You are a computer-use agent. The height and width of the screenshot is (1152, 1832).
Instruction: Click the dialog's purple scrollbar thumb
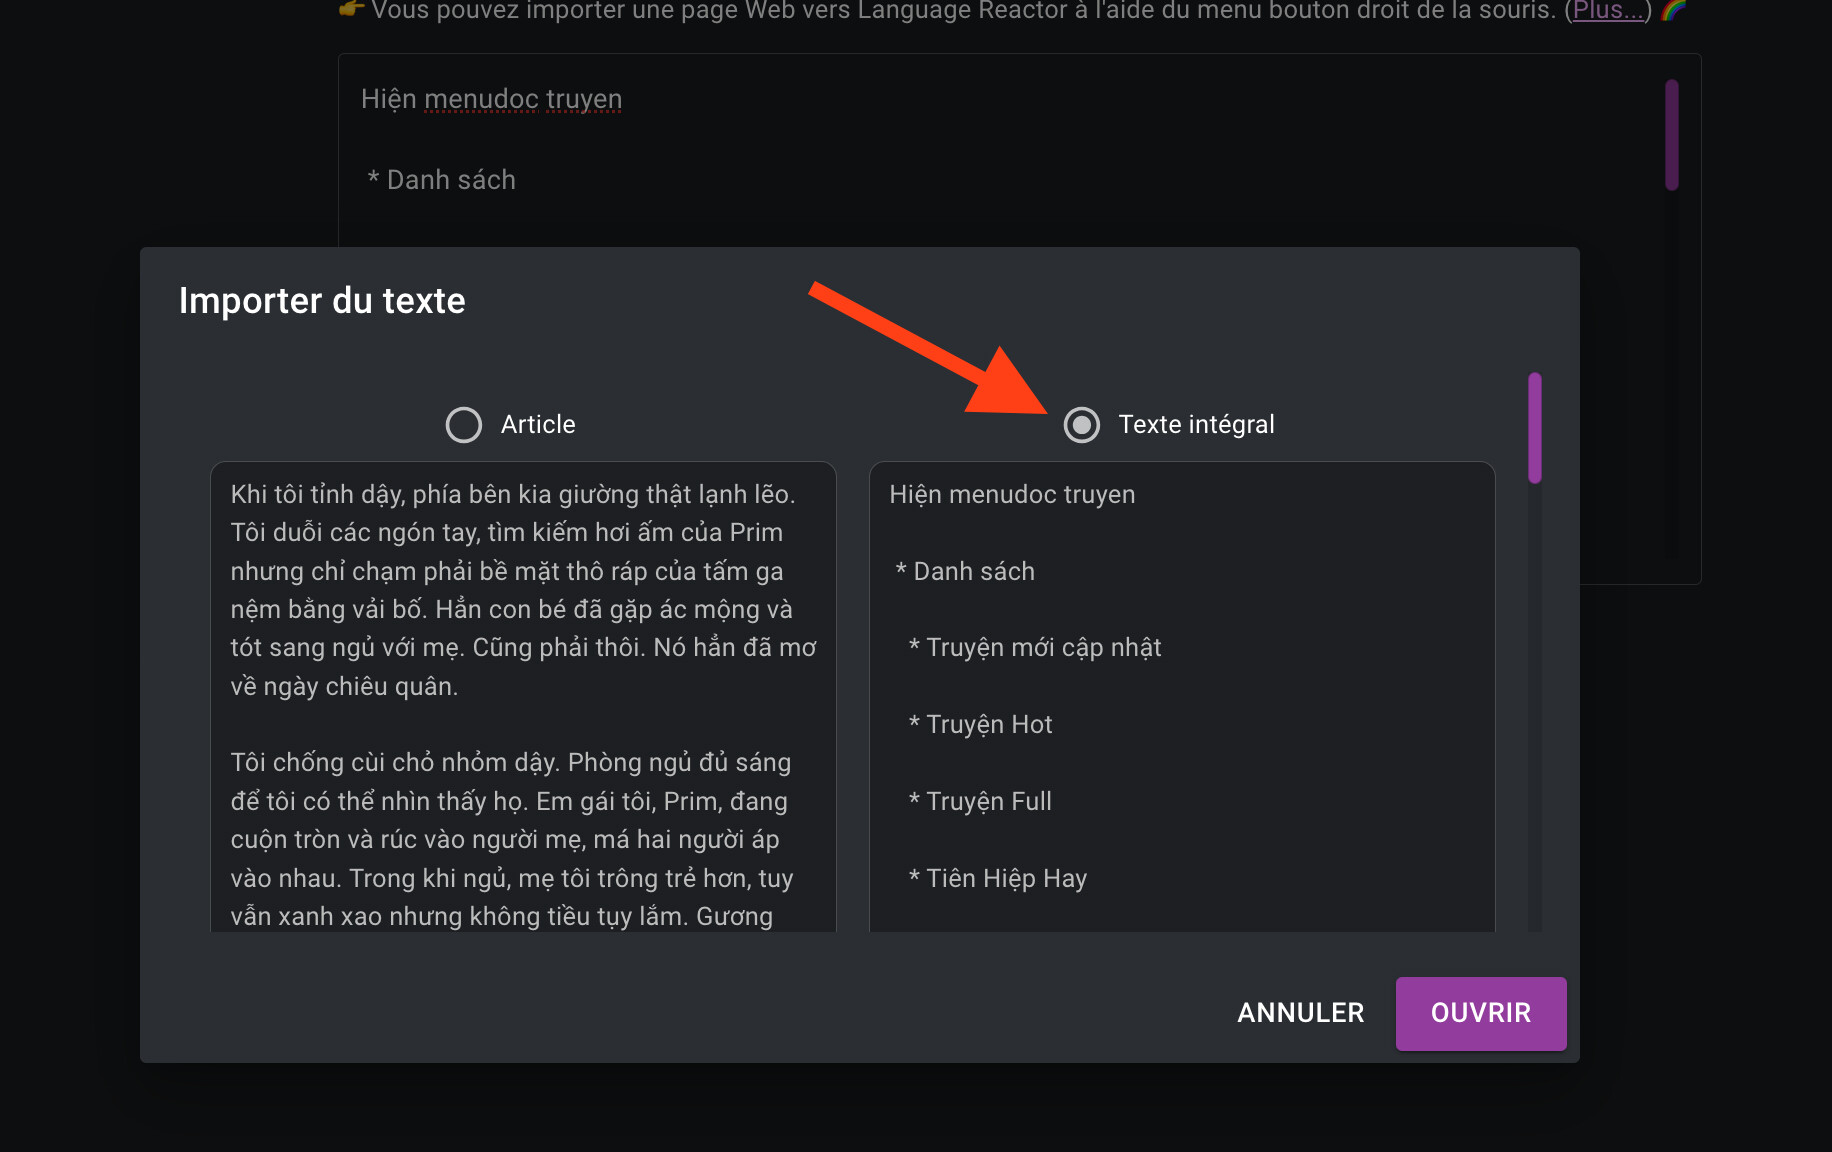(x=1535, y=428)
